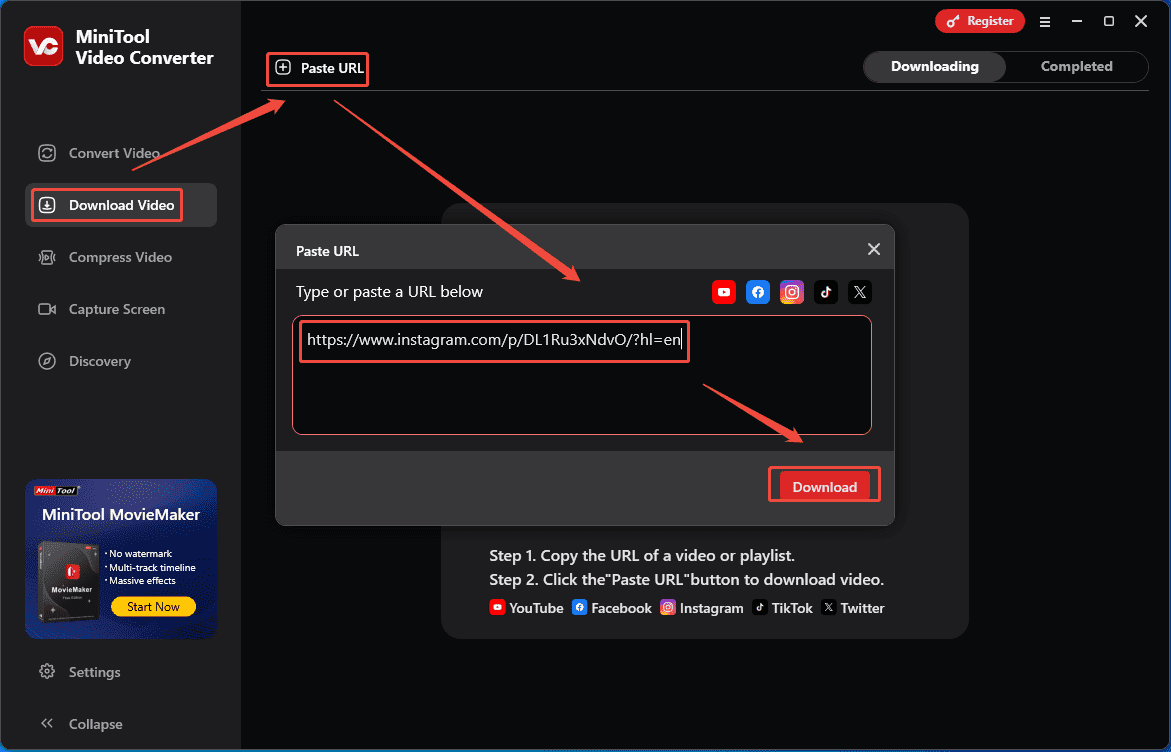Click the 'Massive effects' ad text
Image resolution: width=1171 pixels, height=752 pixels.
(x=141, y=581)
